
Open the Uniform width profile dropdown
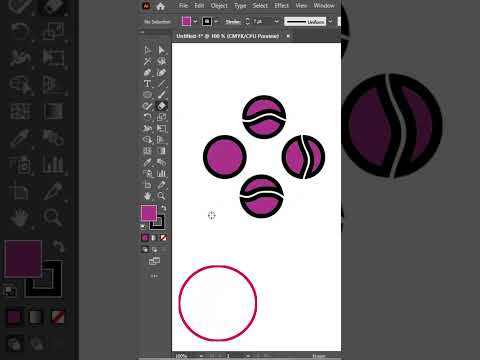[330, 22]
